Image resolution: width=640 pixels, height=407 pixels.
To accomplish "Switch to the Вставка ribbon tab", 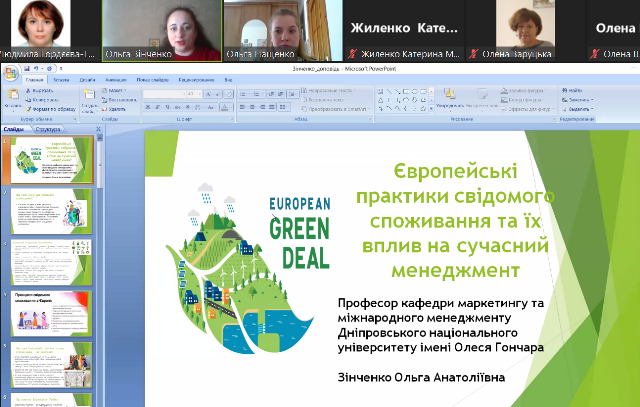I will coord(61,80).
